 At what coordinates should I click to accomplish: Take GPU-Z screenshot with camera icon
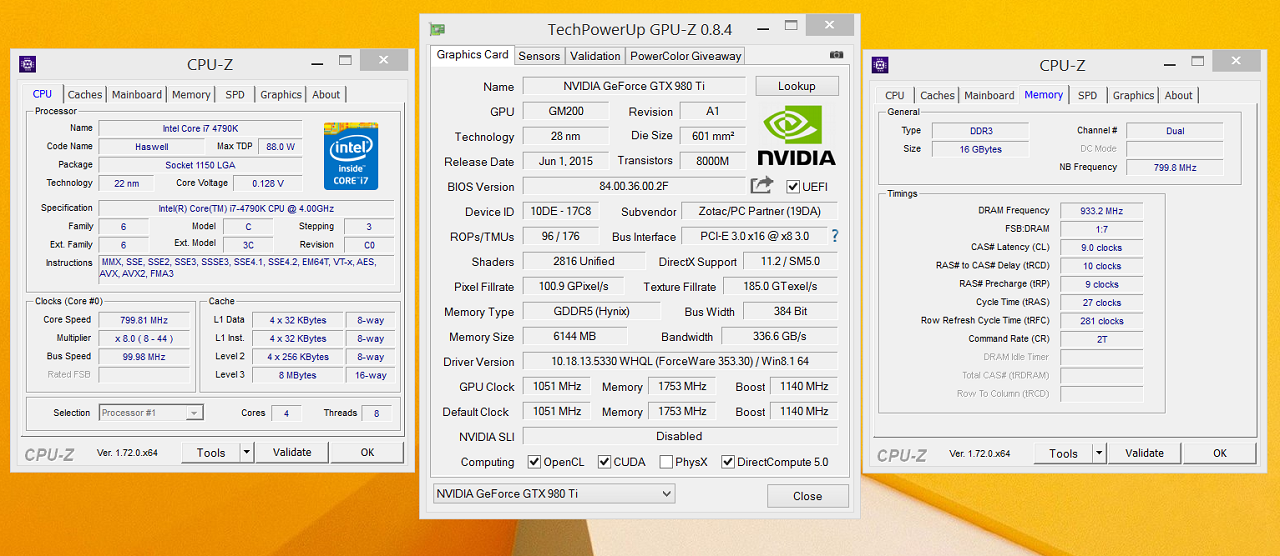click(836, 55)
